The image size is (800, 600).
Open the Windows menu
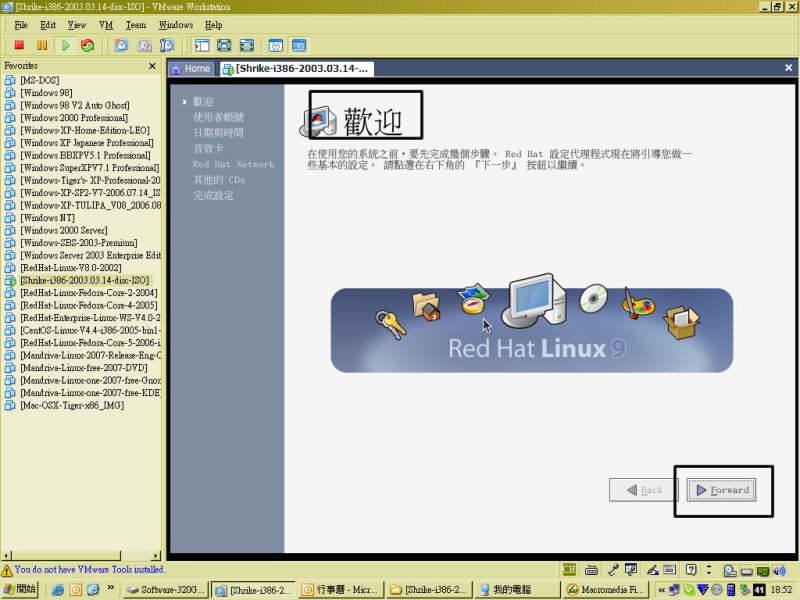[x=176, y=25]
